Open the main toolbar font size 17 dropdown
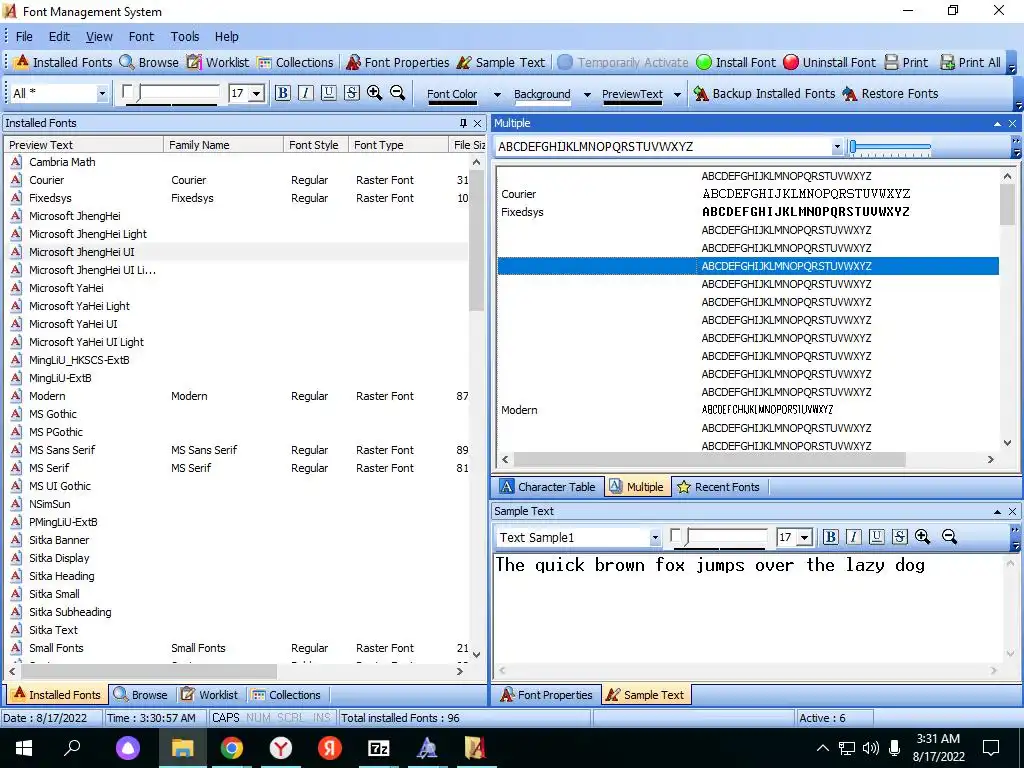The width and height of the screenshot is (1024, 768). (257, 93)
